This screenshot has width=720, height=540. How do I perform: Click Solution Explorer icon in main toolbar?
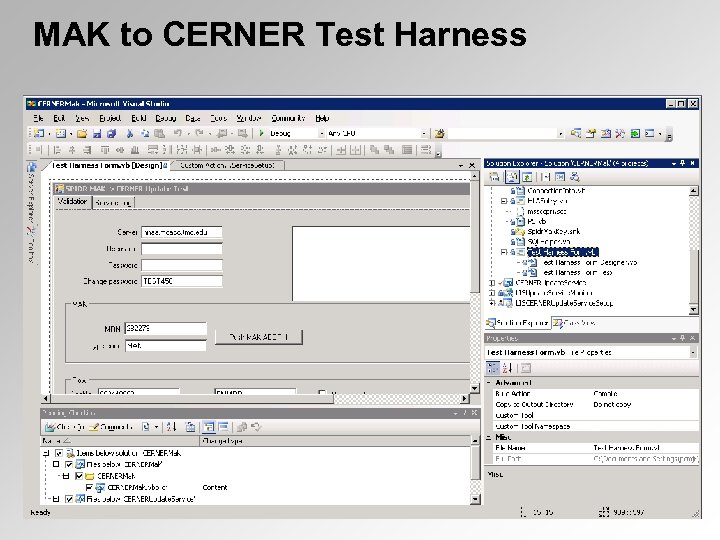576,134
